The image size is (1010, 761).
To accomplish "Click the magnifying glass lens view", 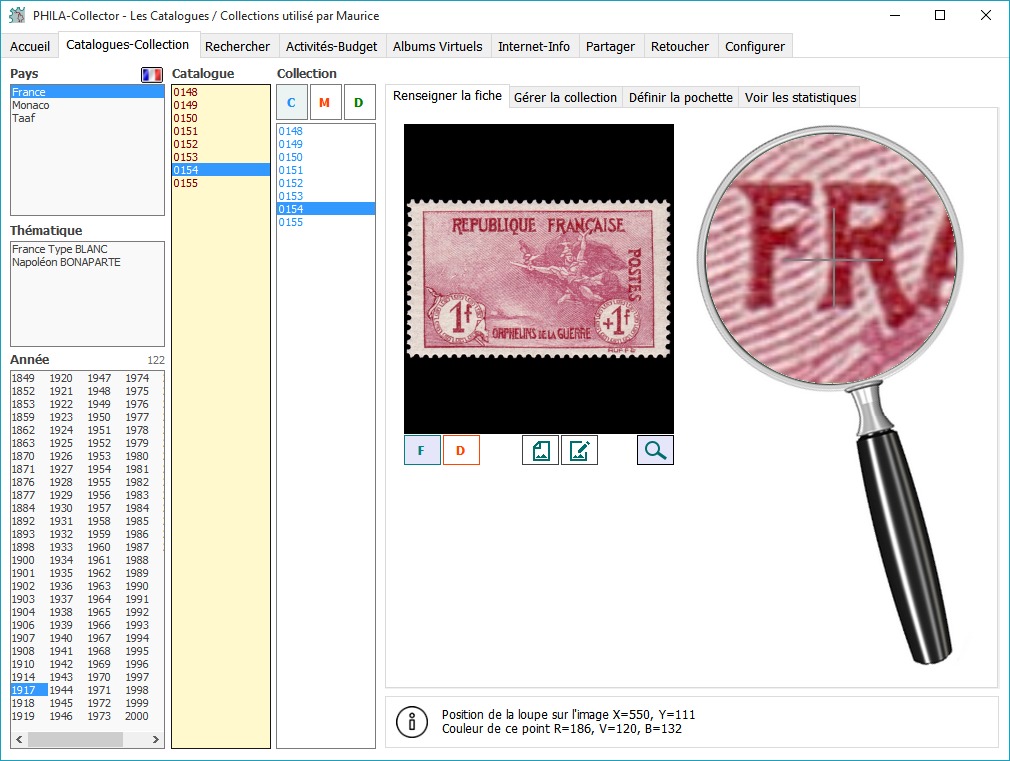I will 830,259.
